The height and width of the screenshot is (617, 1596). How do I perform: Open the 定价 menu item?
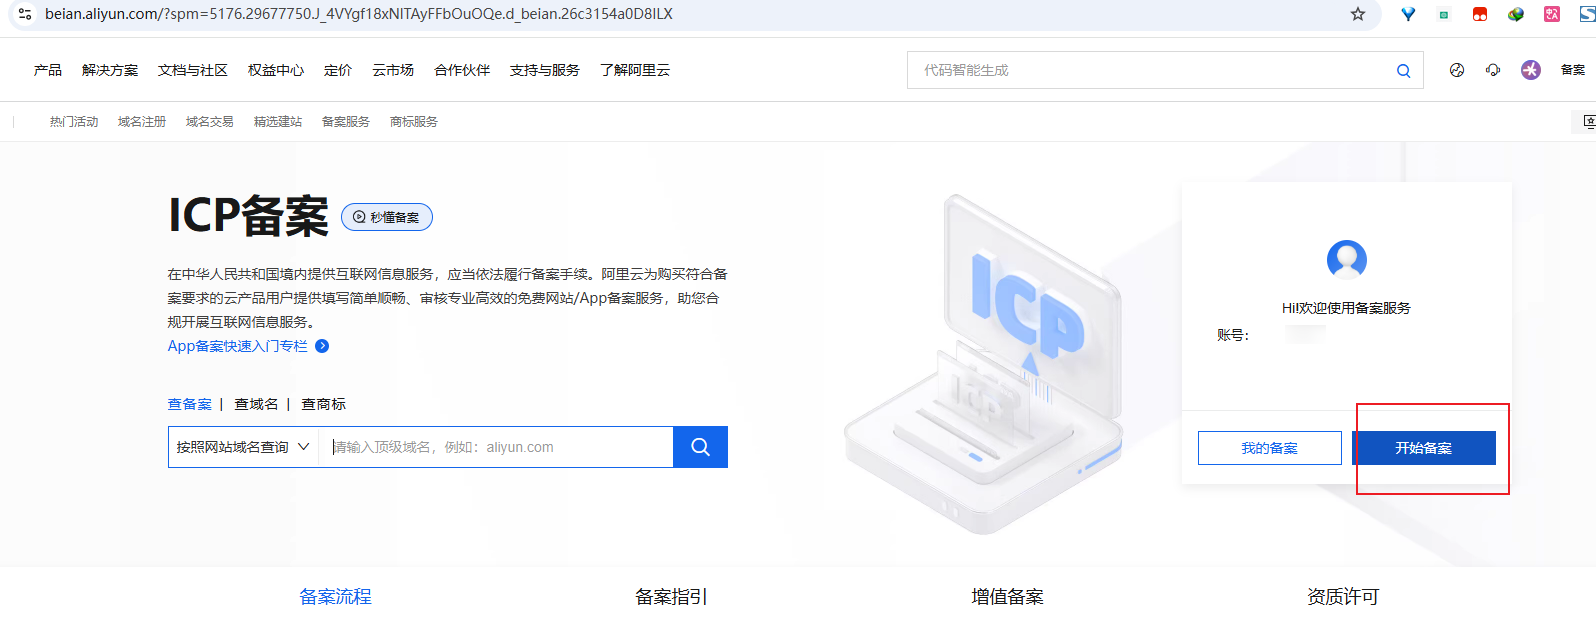(338, 70)
